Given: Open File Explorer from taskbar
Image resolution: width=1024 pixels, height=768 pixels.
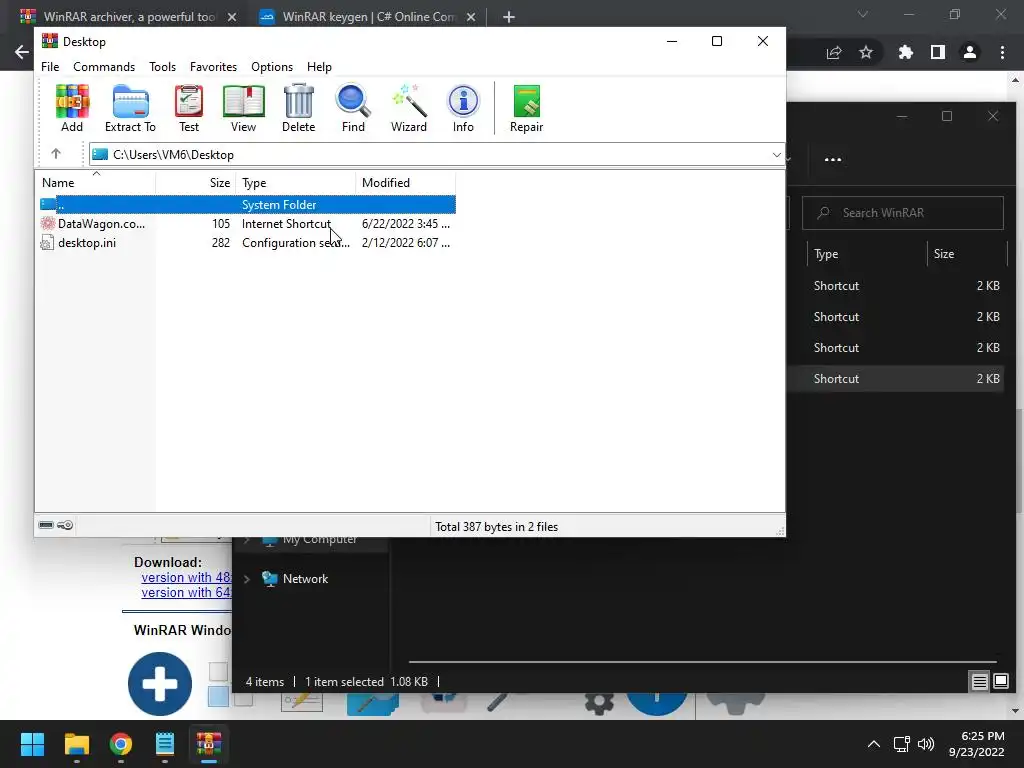Looking at the screenshot, I should [76, 744].
